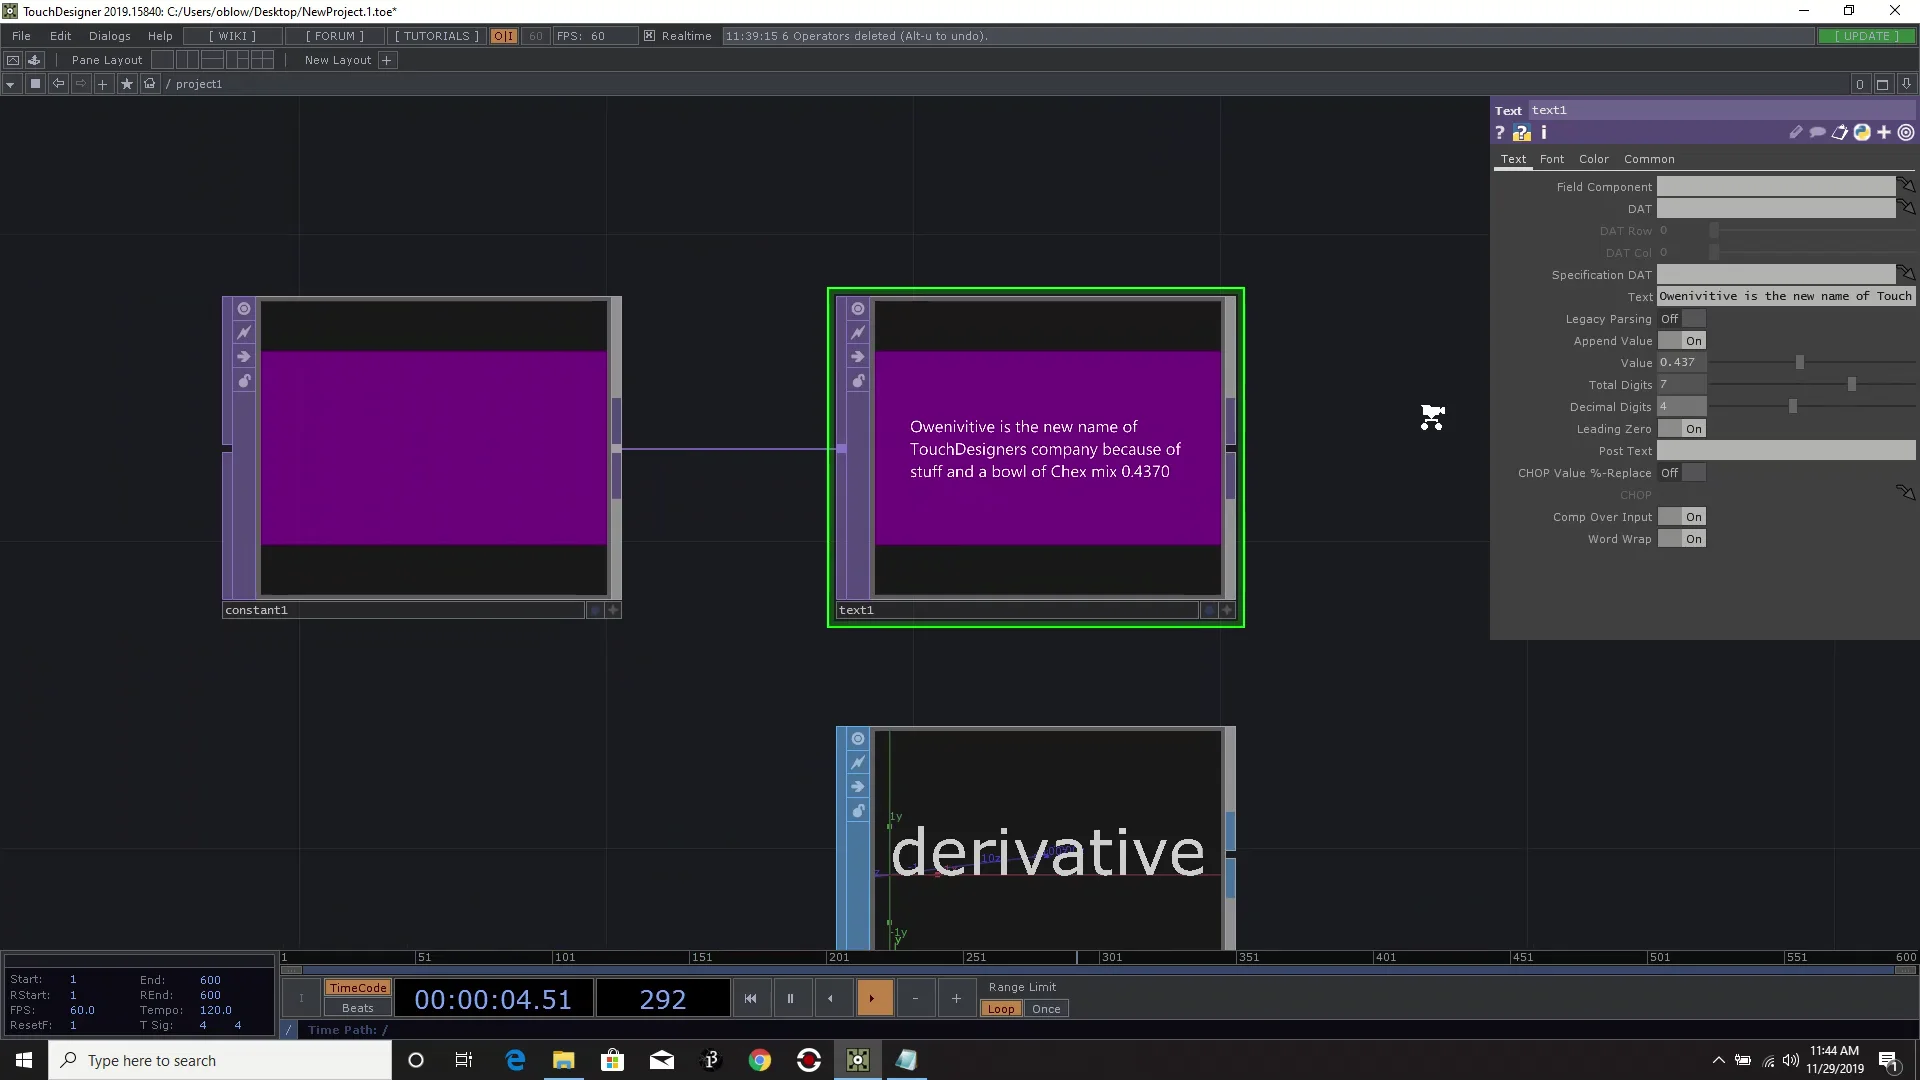The image size is (1920, 1080).
Task: Open the Dialogs menu
Action: click(110, 36)
